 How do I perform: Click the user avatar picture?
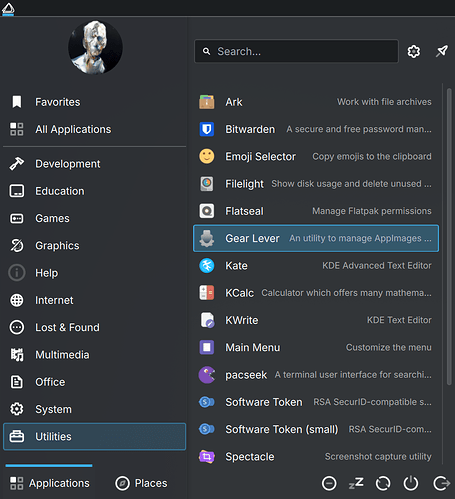tap(95, 47)
